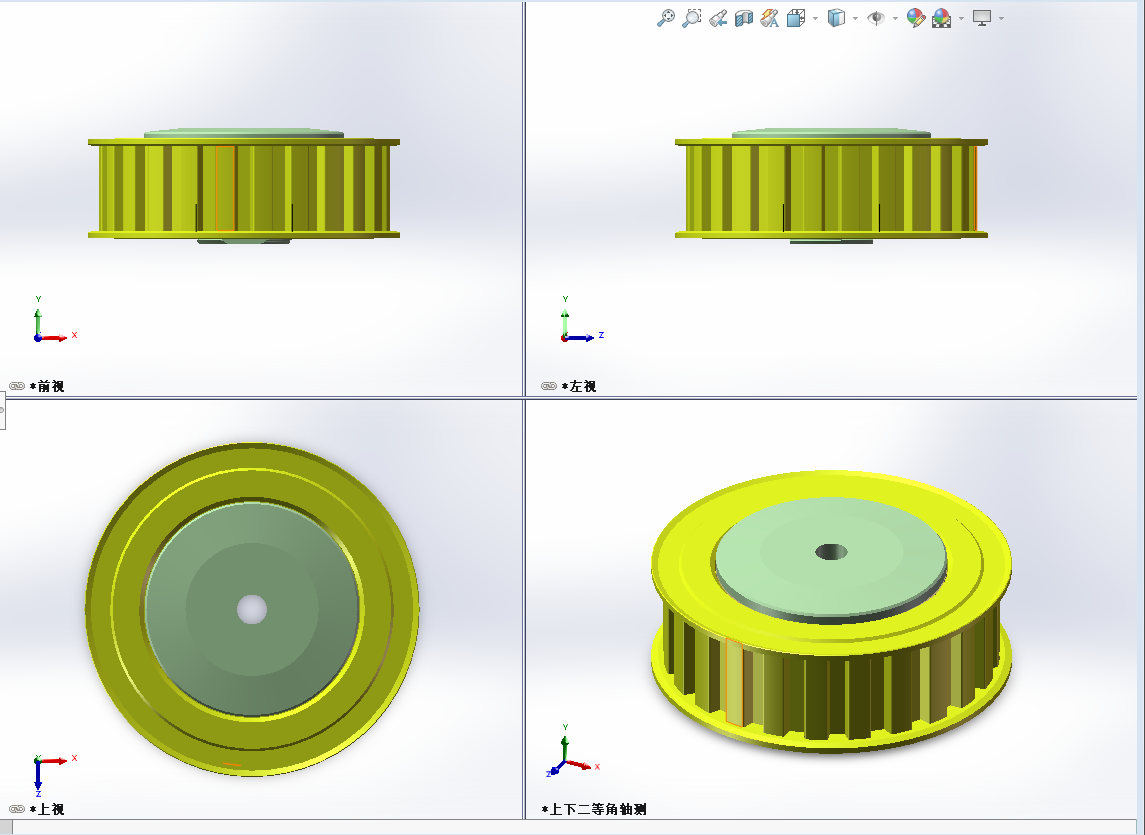Click the Apply Scene icon
Screen dimensions: 1145x835
pyautogui.click(x=942, y=18)
